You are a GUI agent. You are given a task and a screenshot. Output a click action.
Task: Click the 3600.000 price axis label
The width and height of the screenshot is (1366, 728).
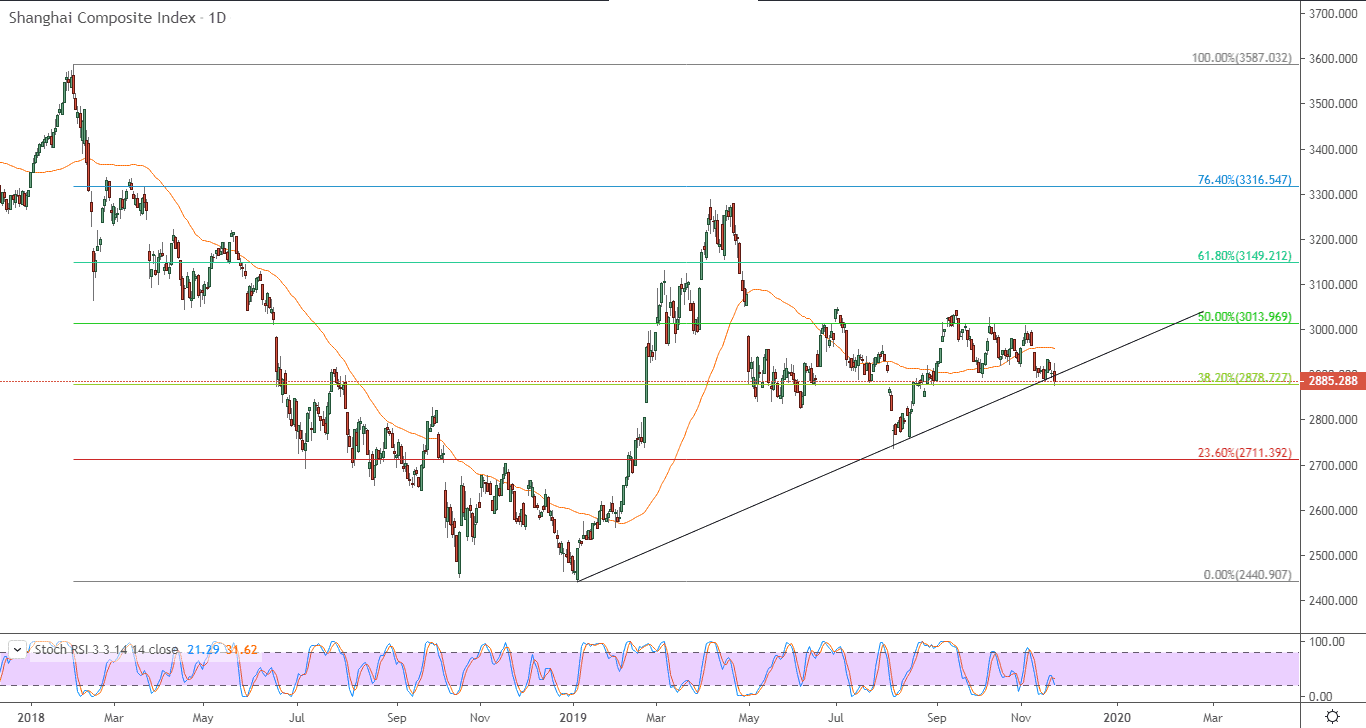click(1333, 59)
